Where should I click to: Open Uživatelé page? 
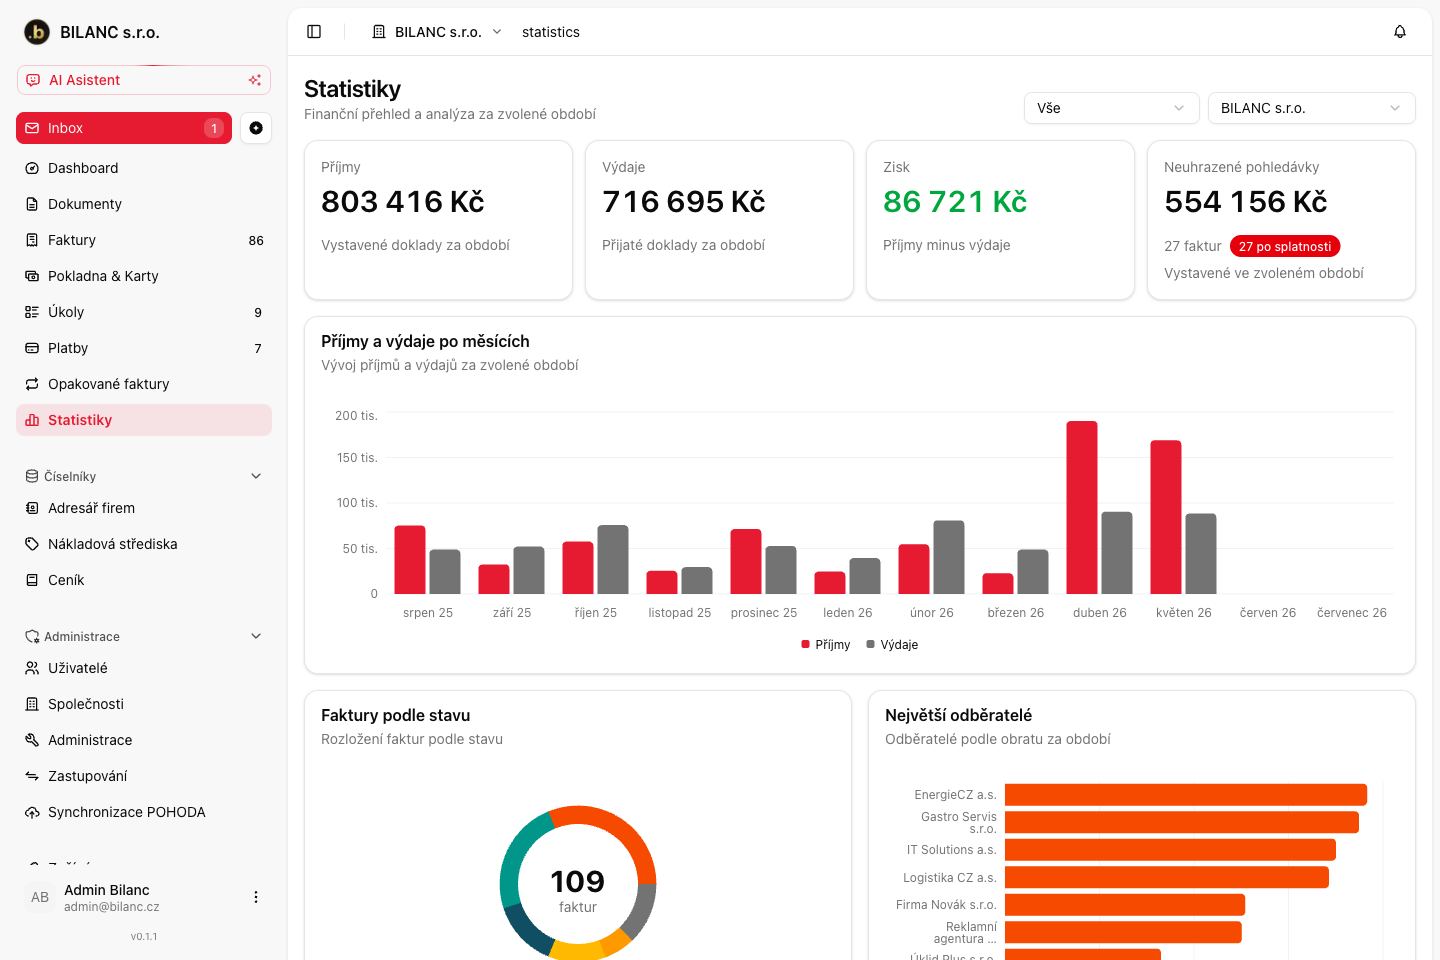point(144,668)
